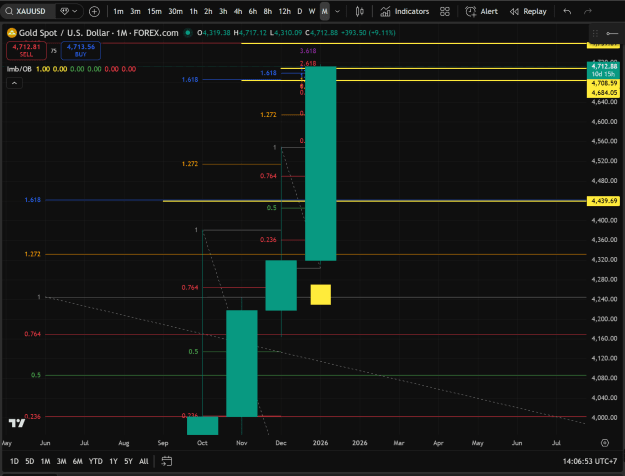The height and width of the screenshot is (476, 625).
Task: Open the XAUUSD symbol search
Action: coord(26,11)
